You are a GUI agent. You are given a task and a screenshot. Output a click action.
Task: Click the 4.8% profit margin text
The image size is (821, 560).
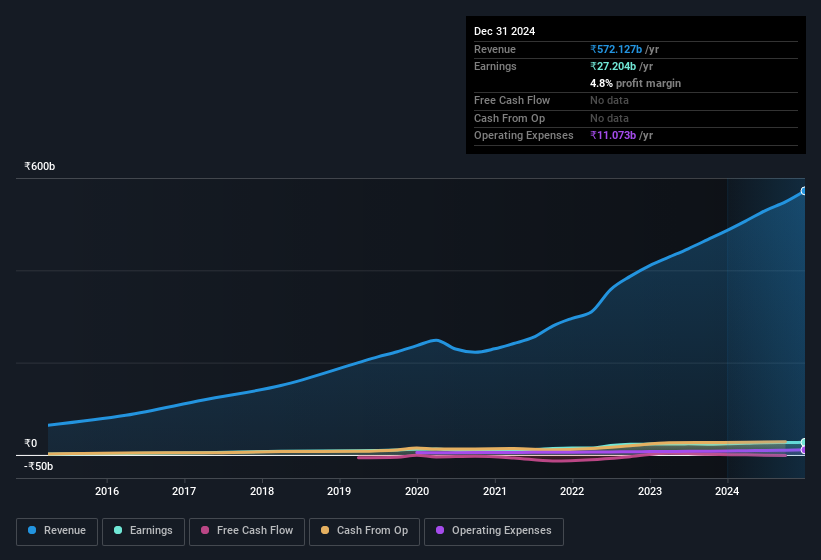click(635, 83)
